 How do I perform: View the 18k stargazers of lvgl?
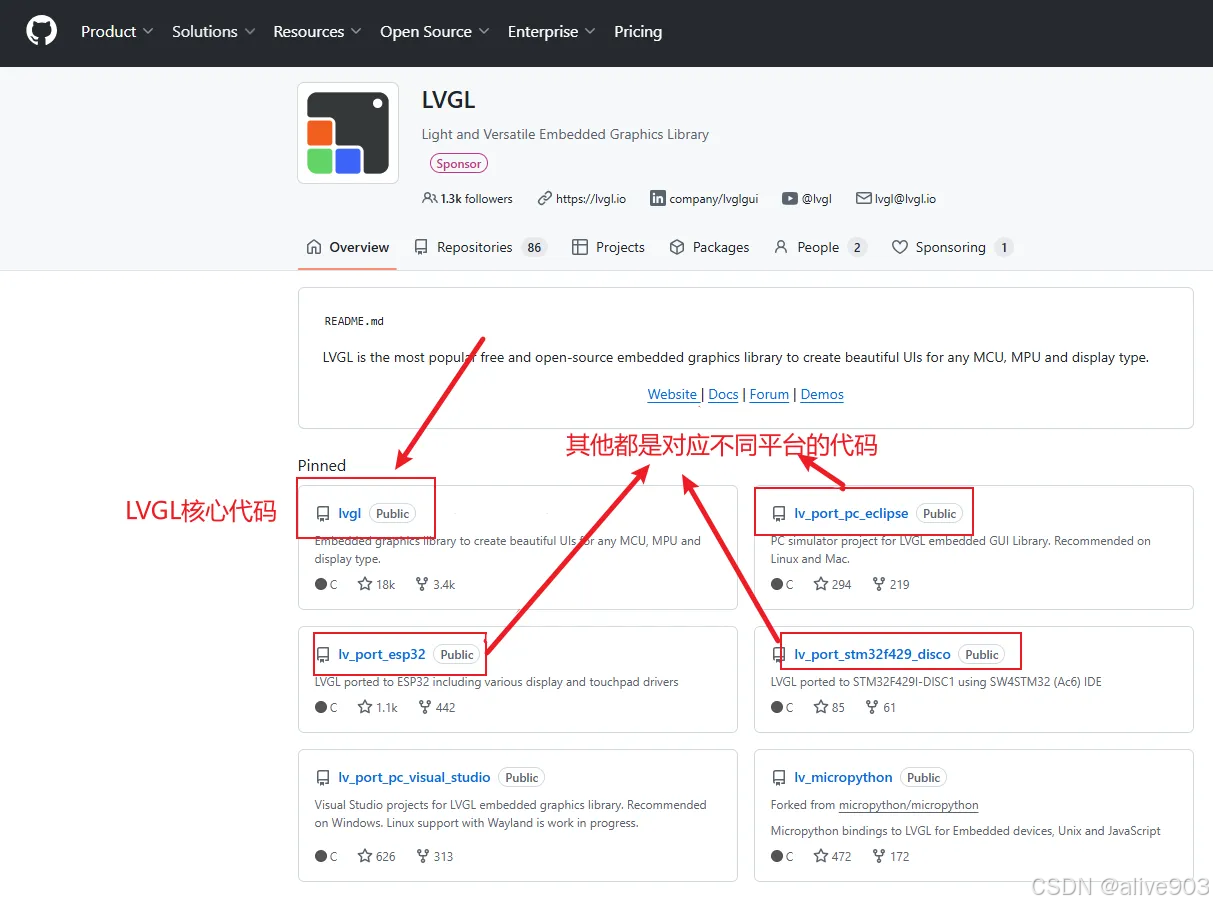(377, 584)
